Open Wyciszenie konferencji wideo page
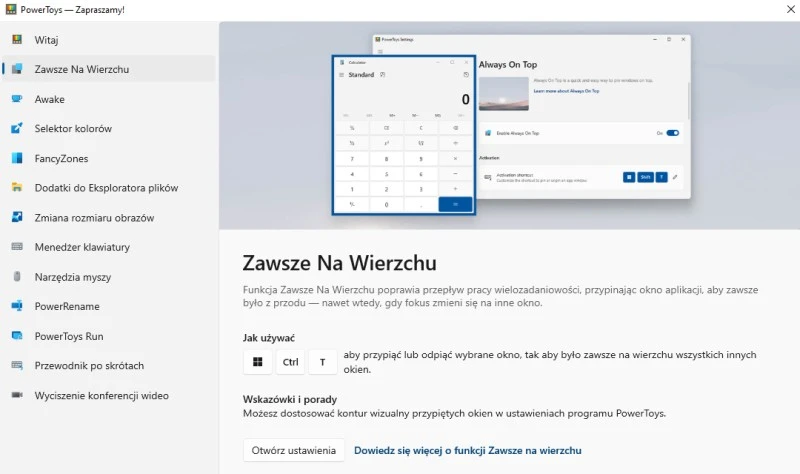 point(109,395)
